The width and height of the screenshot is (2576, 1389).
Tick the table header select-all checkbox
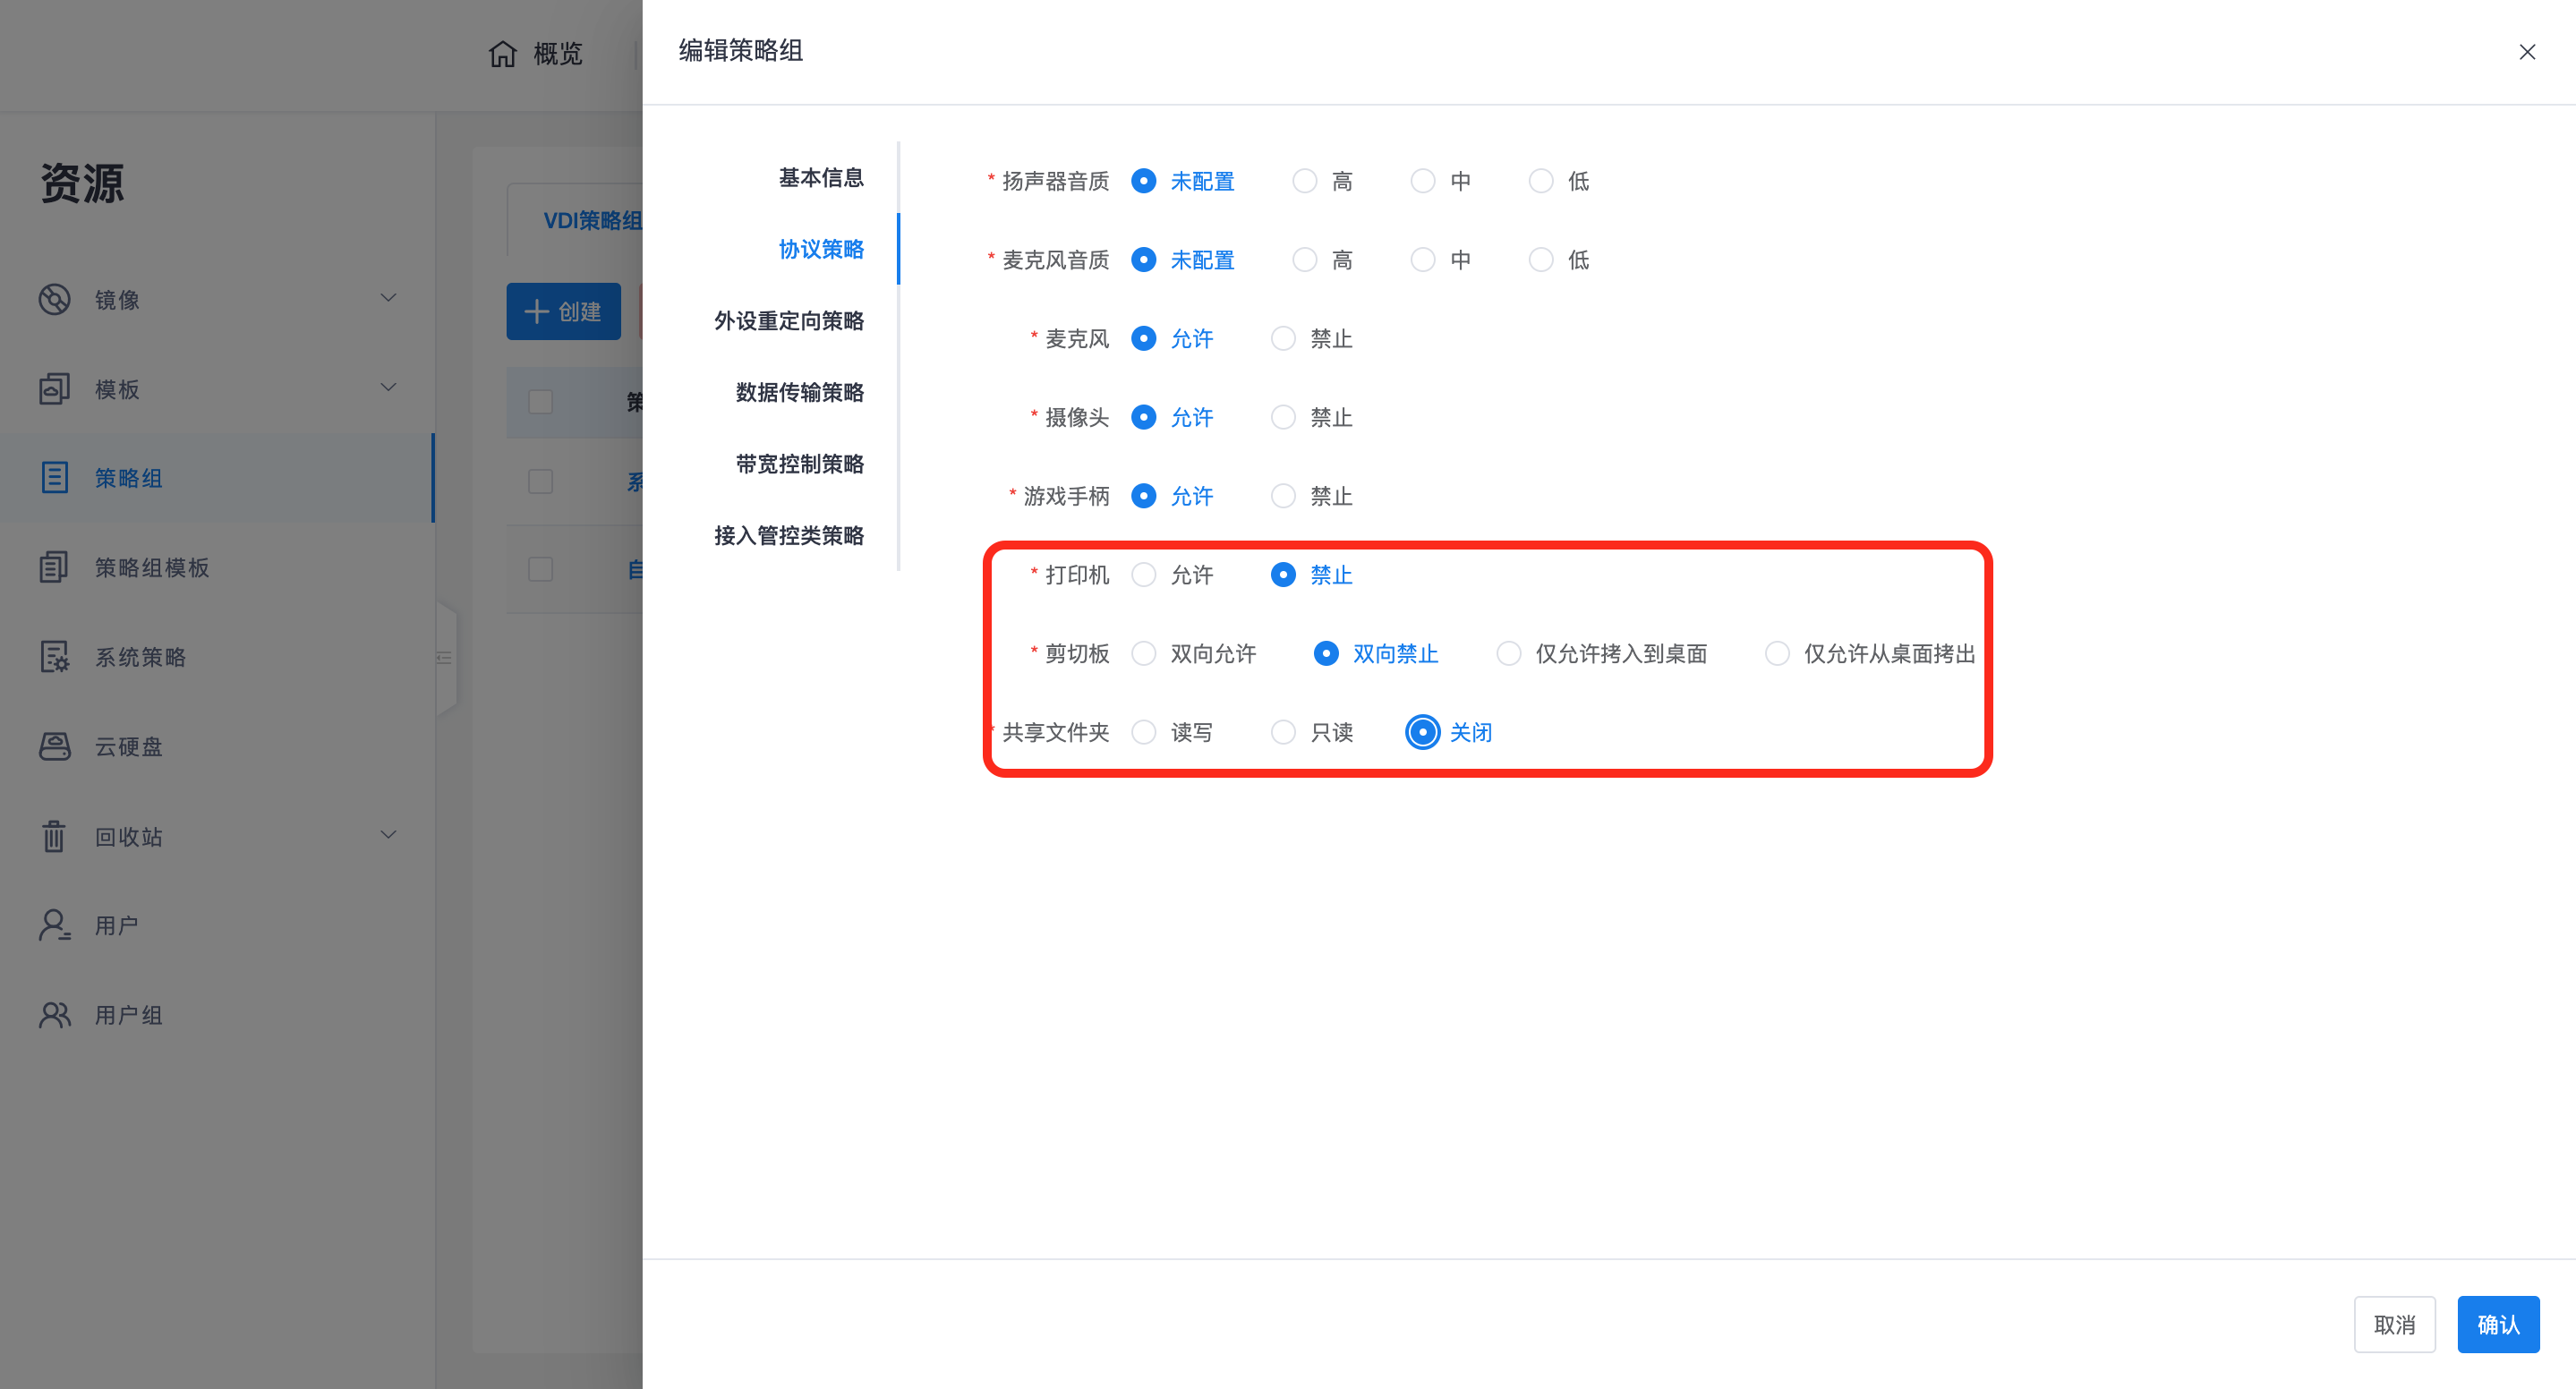(540, 402)
